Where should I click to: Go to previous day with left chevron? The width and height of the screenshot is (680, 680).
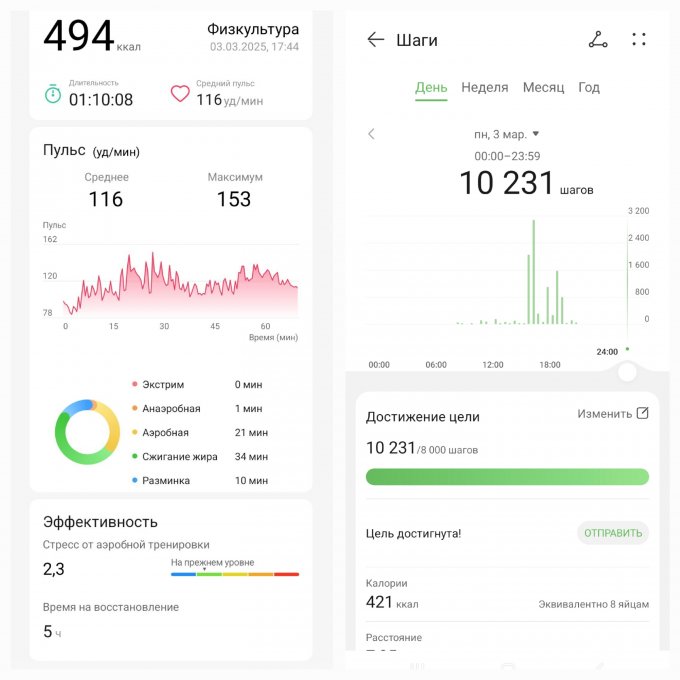point(372,134)
